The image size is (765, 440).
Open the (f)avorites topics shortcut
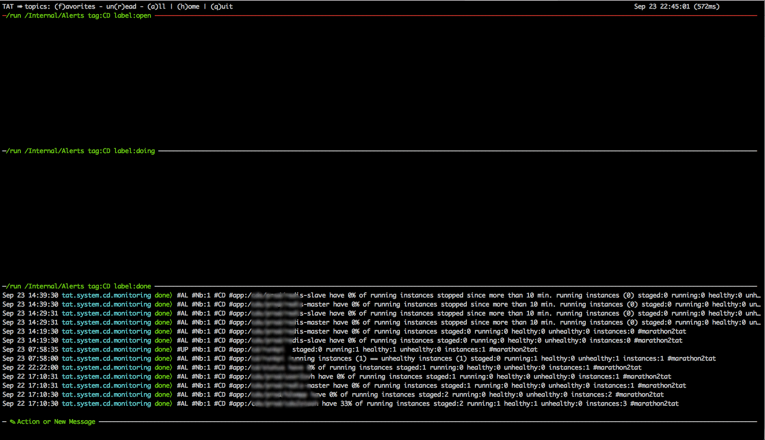[x=75, y=7]
